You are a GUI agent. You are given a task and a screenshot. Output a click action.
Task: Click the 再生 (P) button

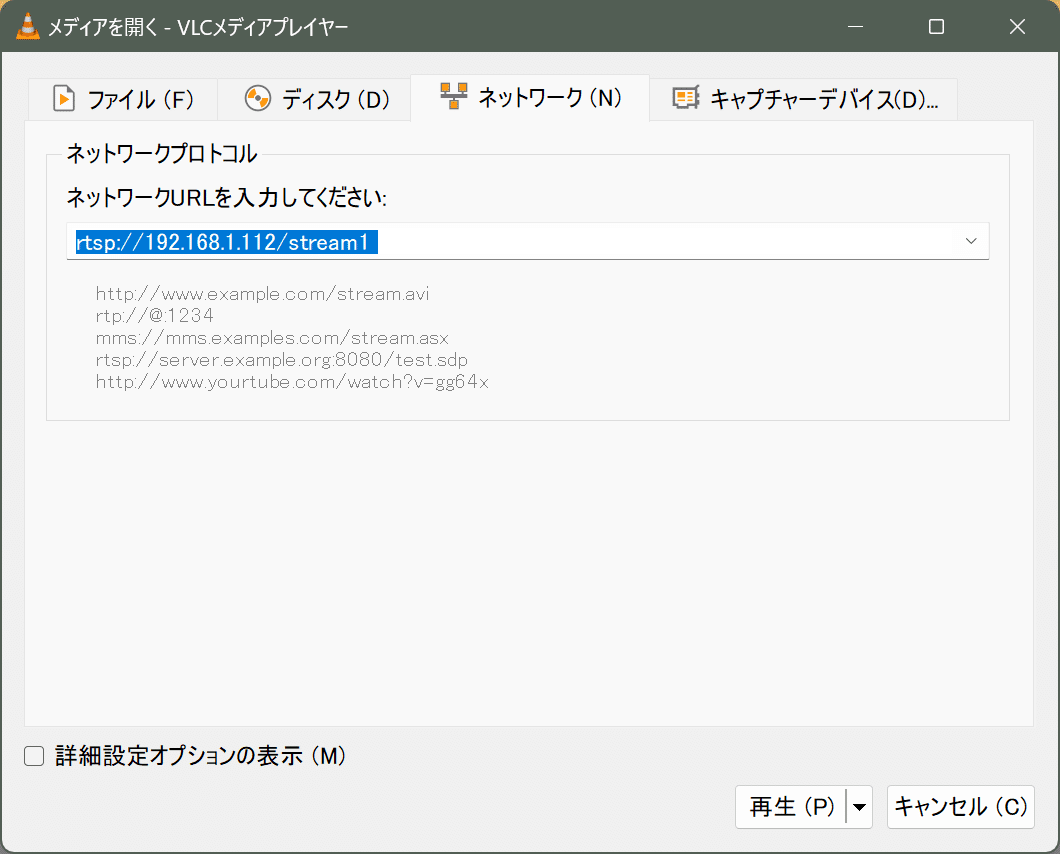791,807
